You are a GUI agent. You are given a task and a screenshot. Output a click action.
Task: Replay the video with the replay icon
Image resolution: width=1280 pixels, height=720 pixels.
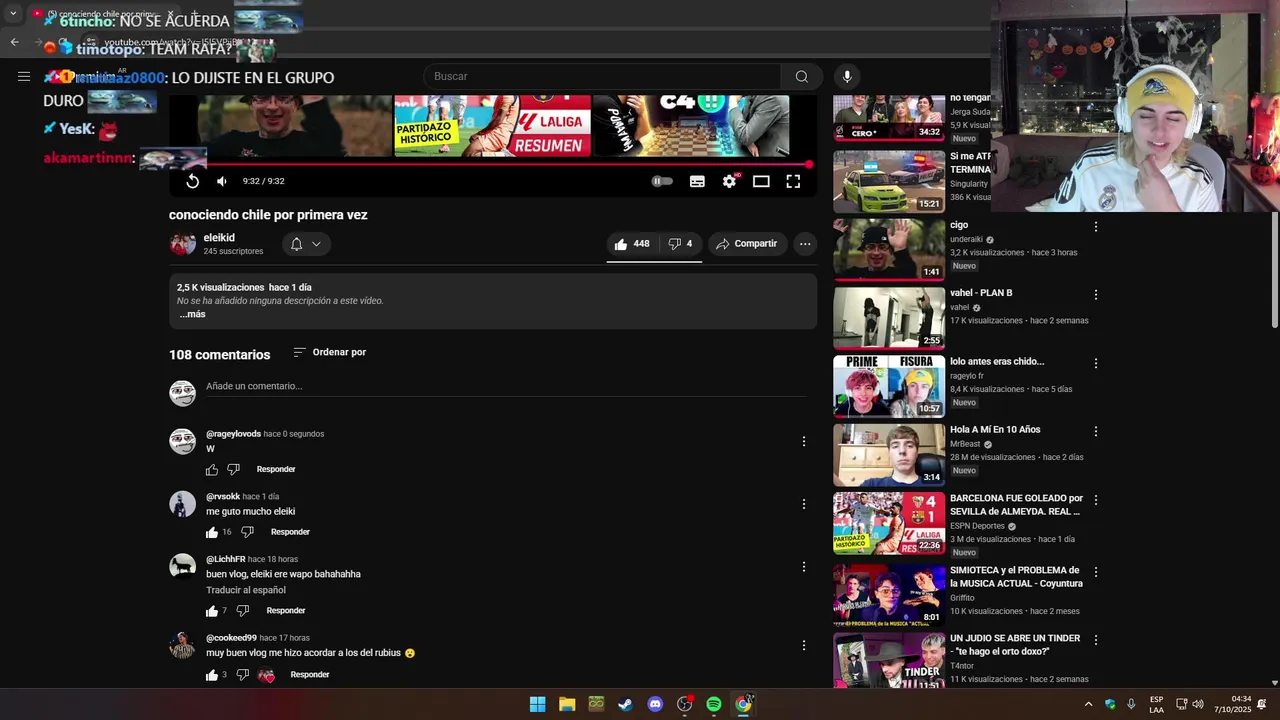[192, 181]
